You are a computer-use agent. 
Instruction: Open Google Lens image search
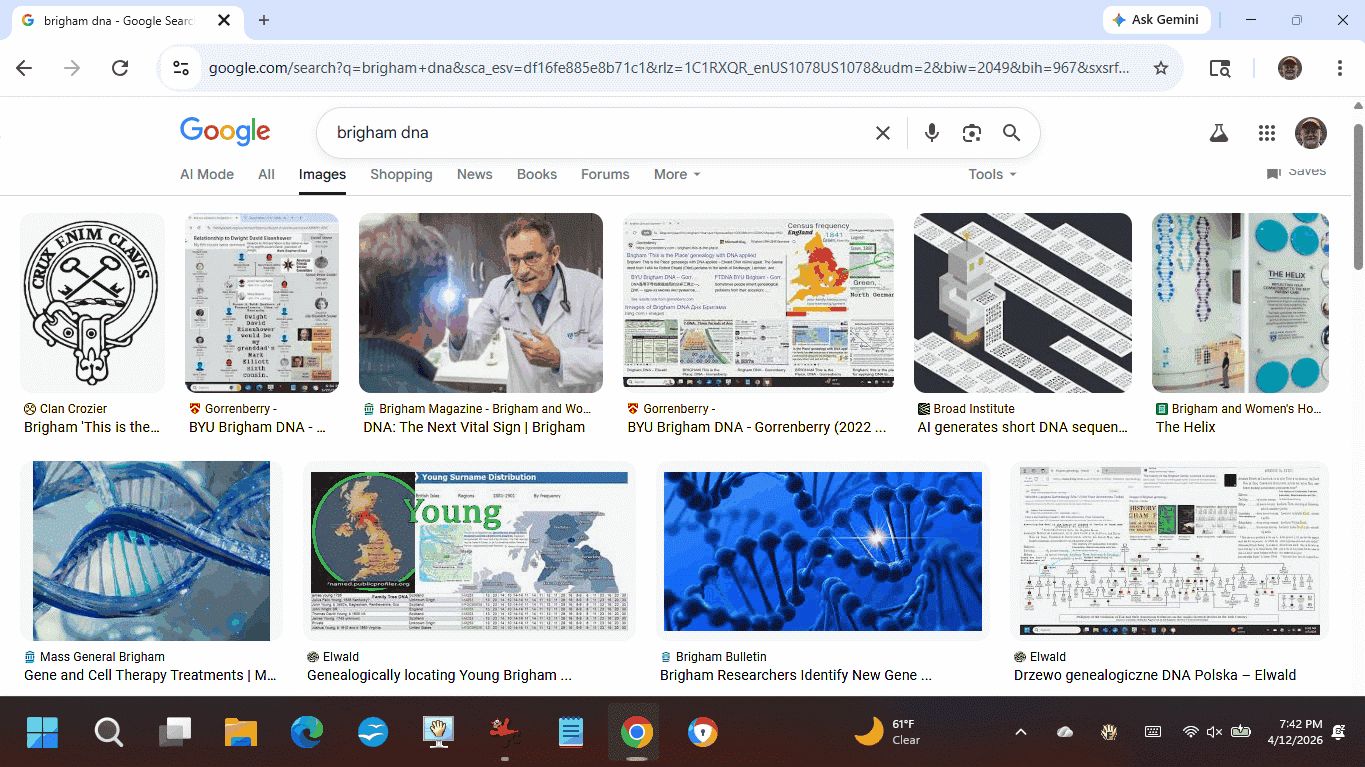[x=971, y=133]
